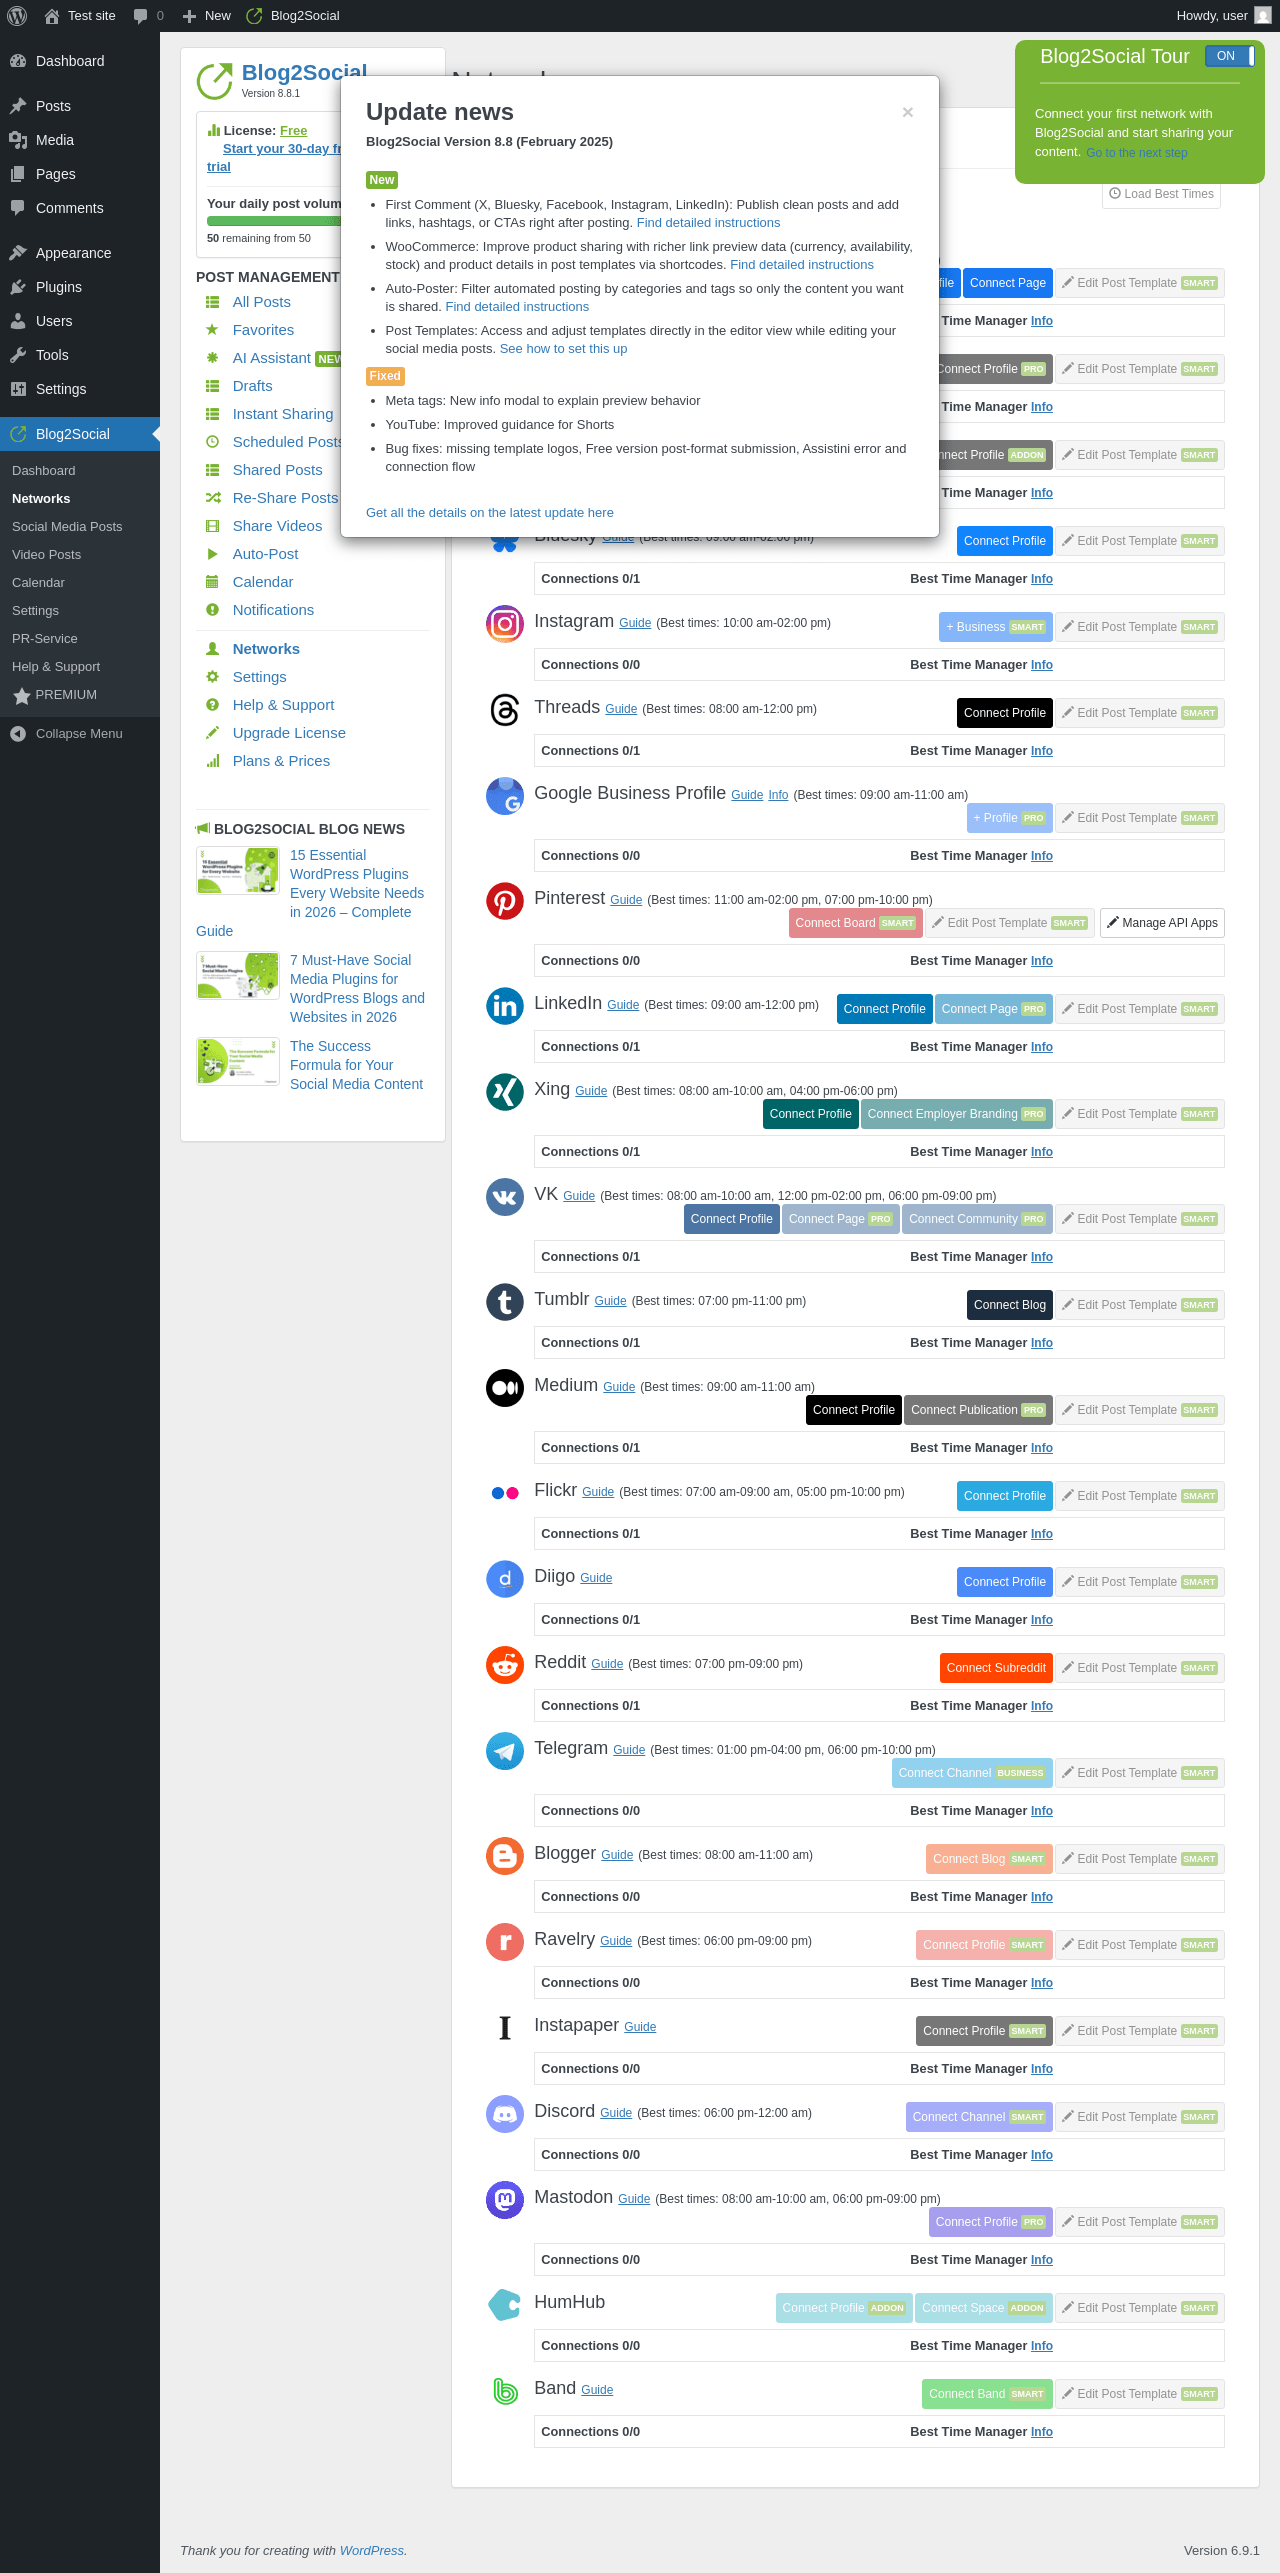Click the Mastodon network icon
The width and height of the screenshot is (1280, 2573).
pos(505,2200)
